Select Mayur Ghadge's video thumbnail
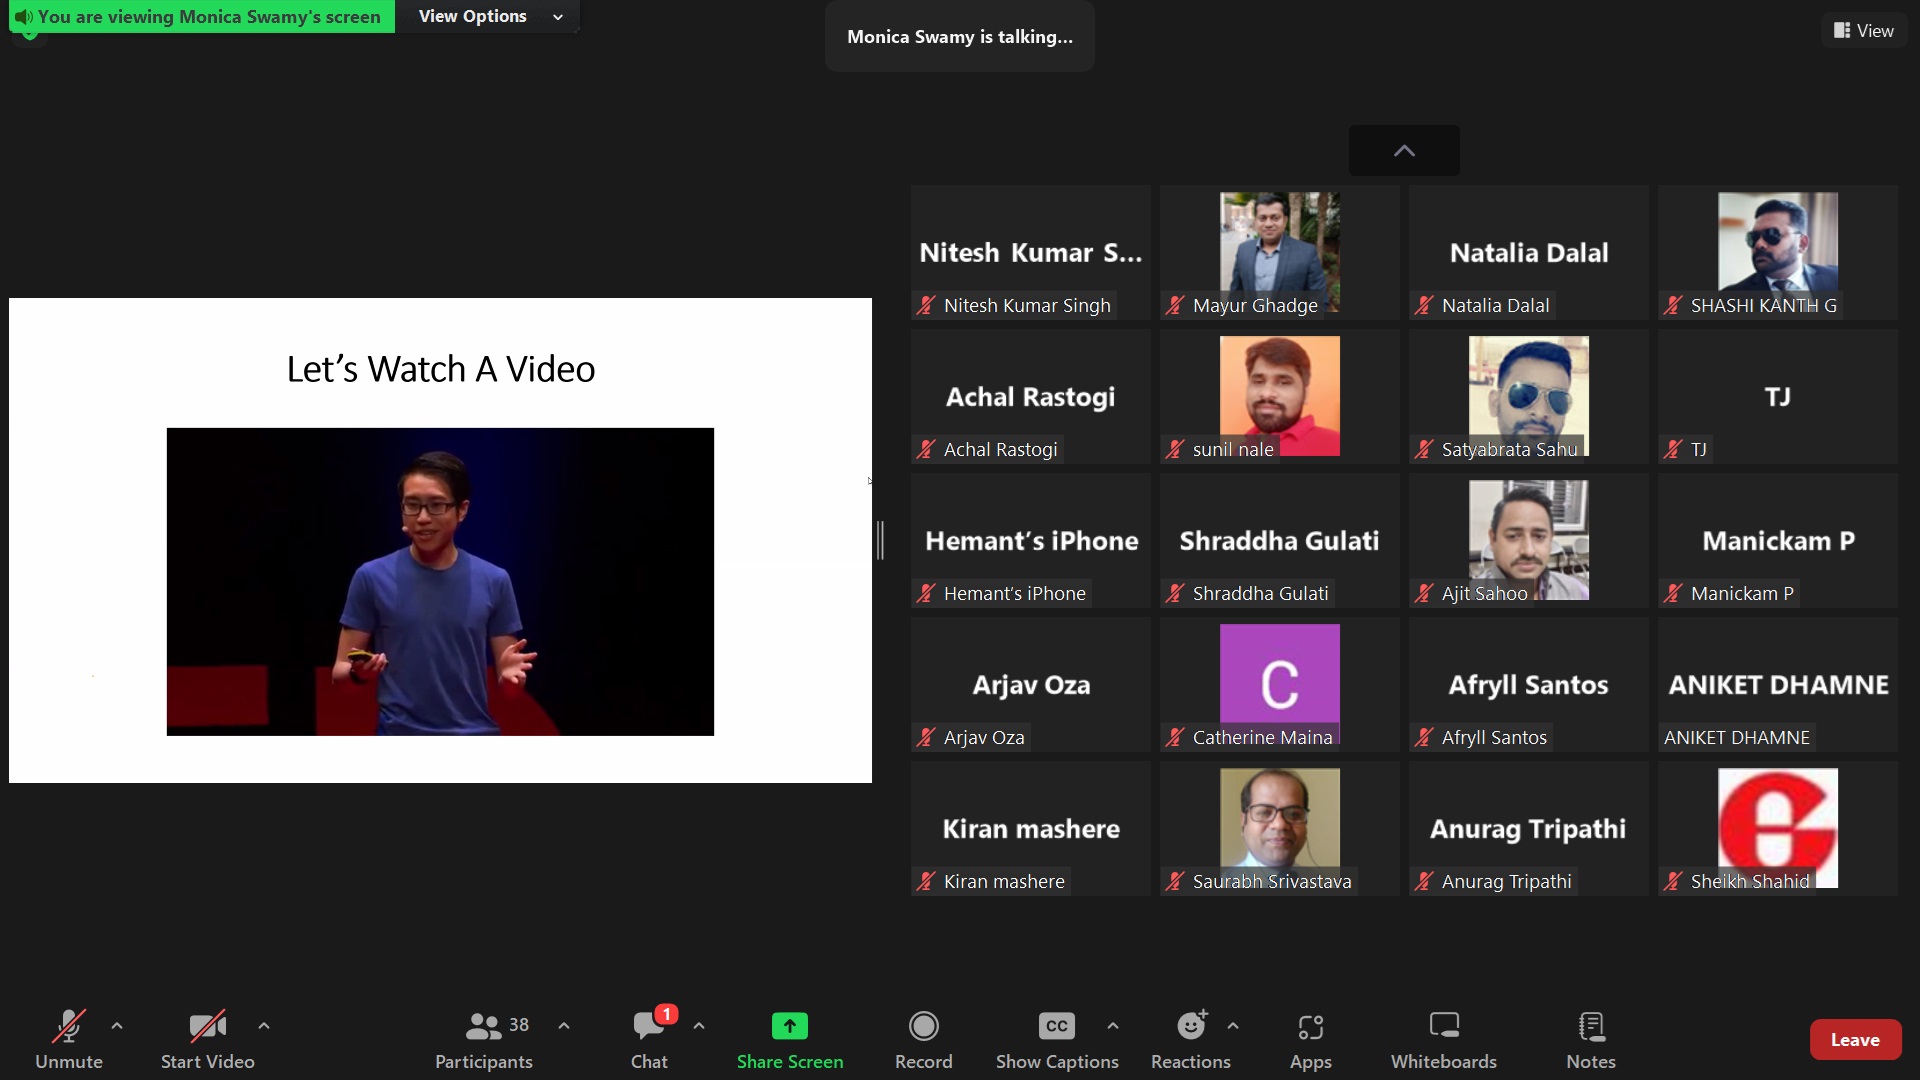This screenshot has height=1080, width=1920. [x=1279, y=252]
